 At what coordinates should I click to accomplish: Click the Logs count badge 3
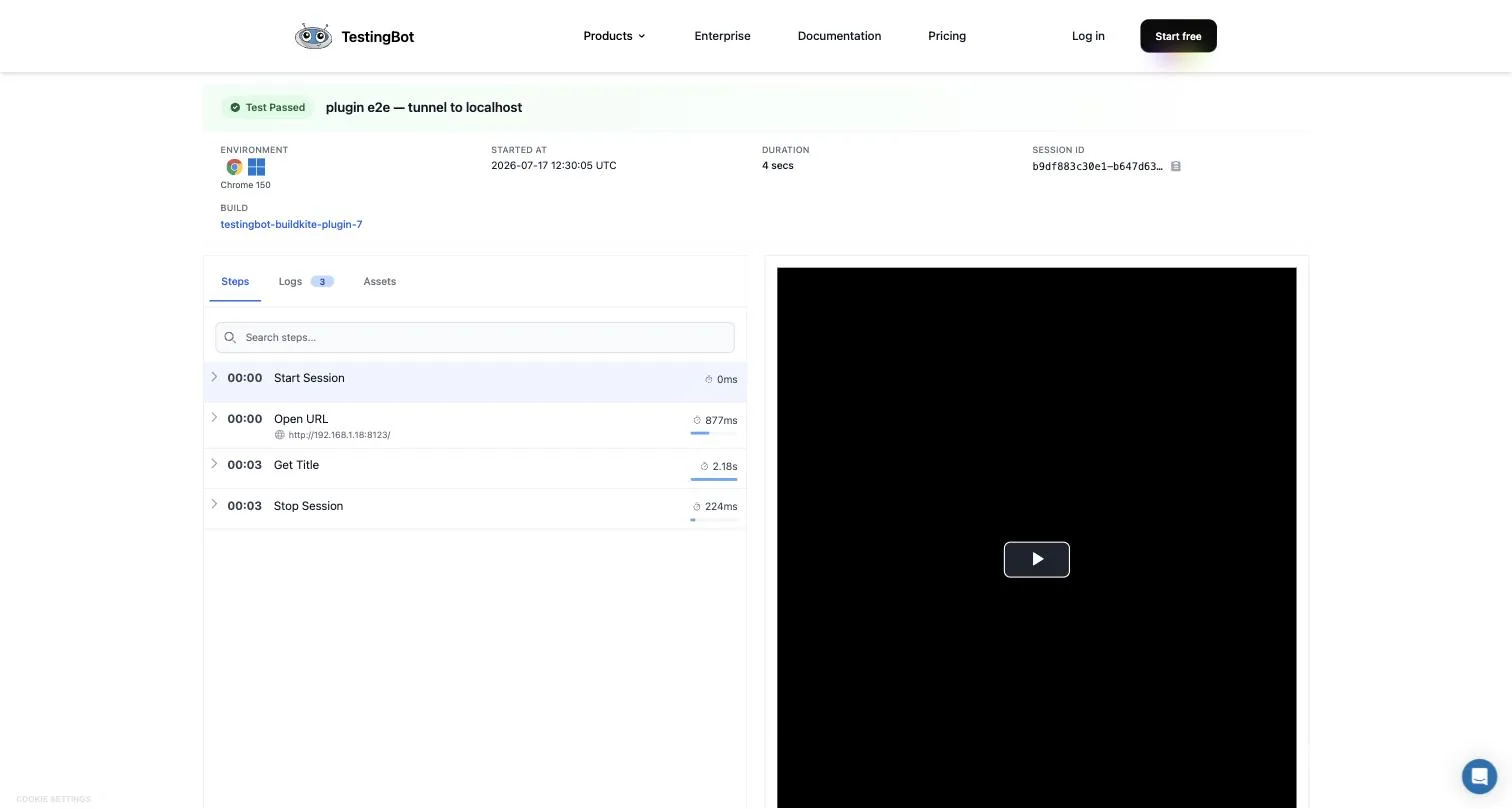coord(322,282)
